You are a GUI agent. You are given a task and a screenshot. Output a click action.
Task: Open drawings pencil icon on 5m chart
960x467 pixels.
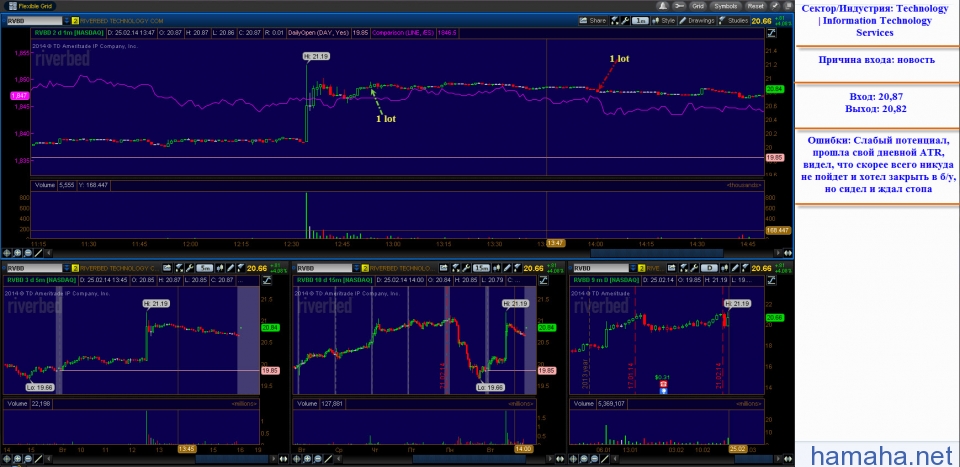(x=231, y=268)
